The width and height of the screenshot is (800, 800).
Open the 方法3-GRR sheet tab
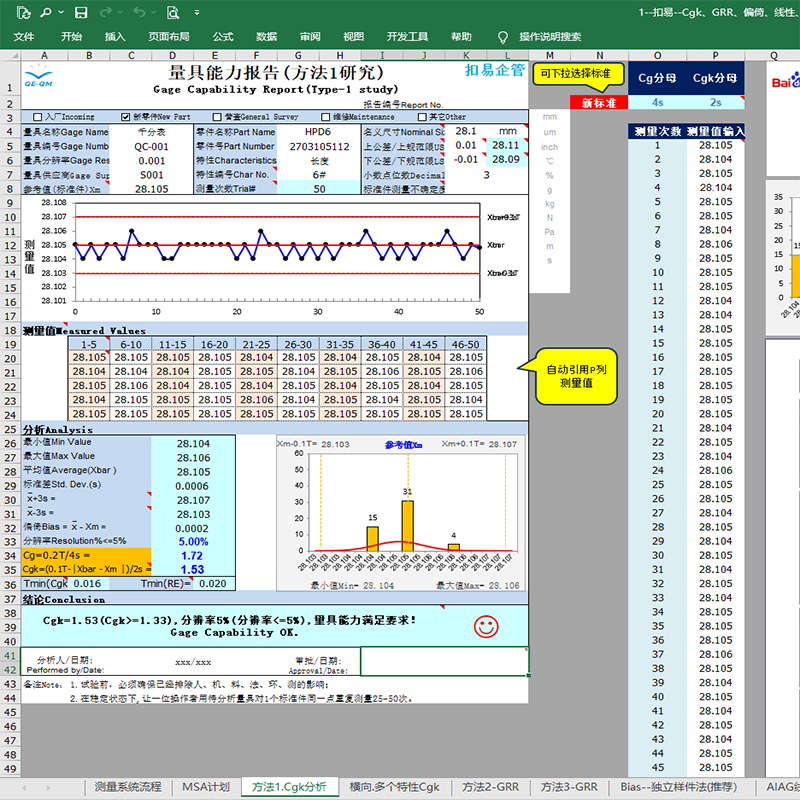[569, 787]
